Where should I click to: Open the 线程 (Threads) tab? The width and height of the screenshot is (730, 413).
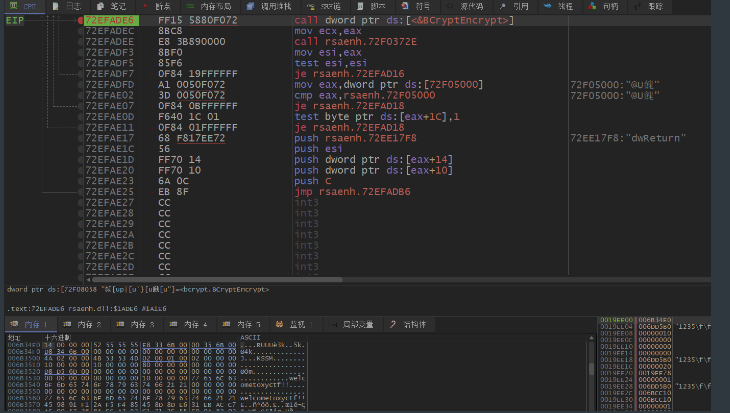pos(566,6)
